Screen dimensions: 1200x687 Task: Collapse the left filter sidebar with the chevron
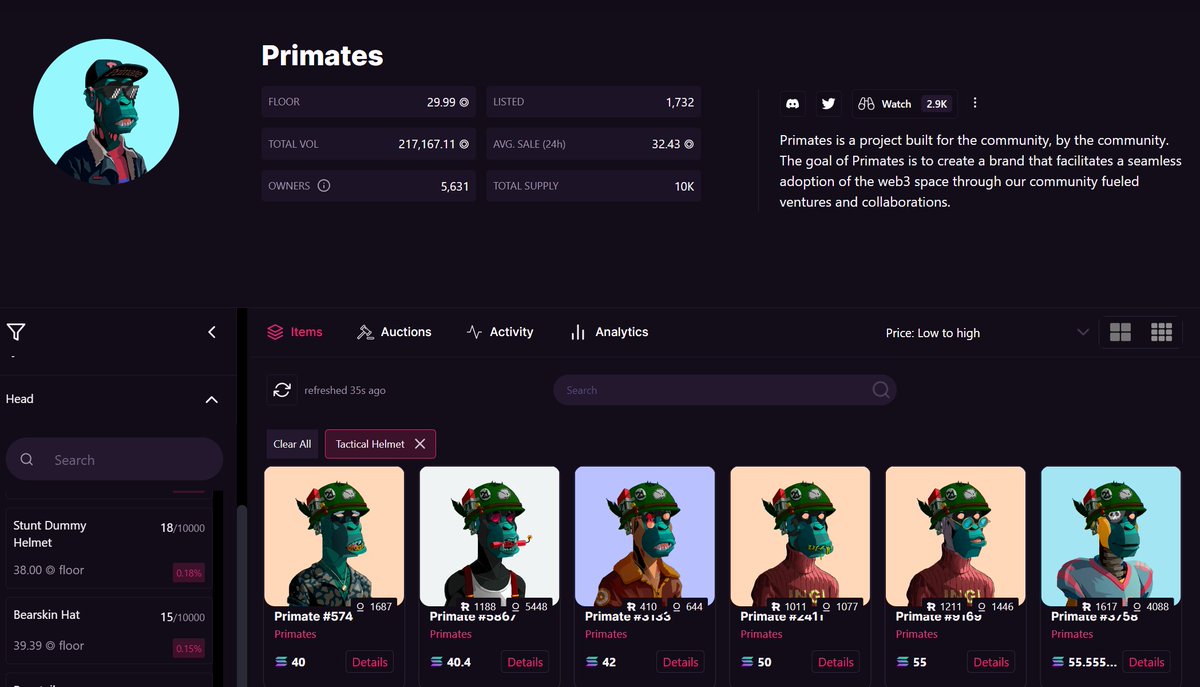point(211,331)
